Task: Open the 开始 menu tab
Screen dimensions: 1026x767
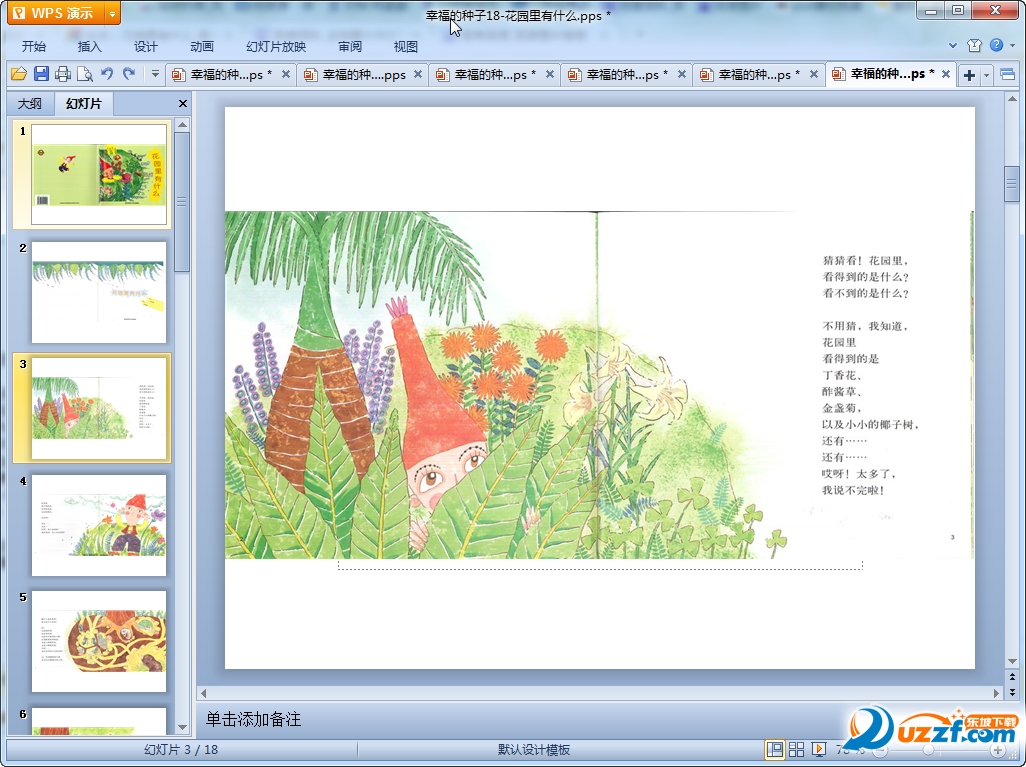Action: point(33,46)
